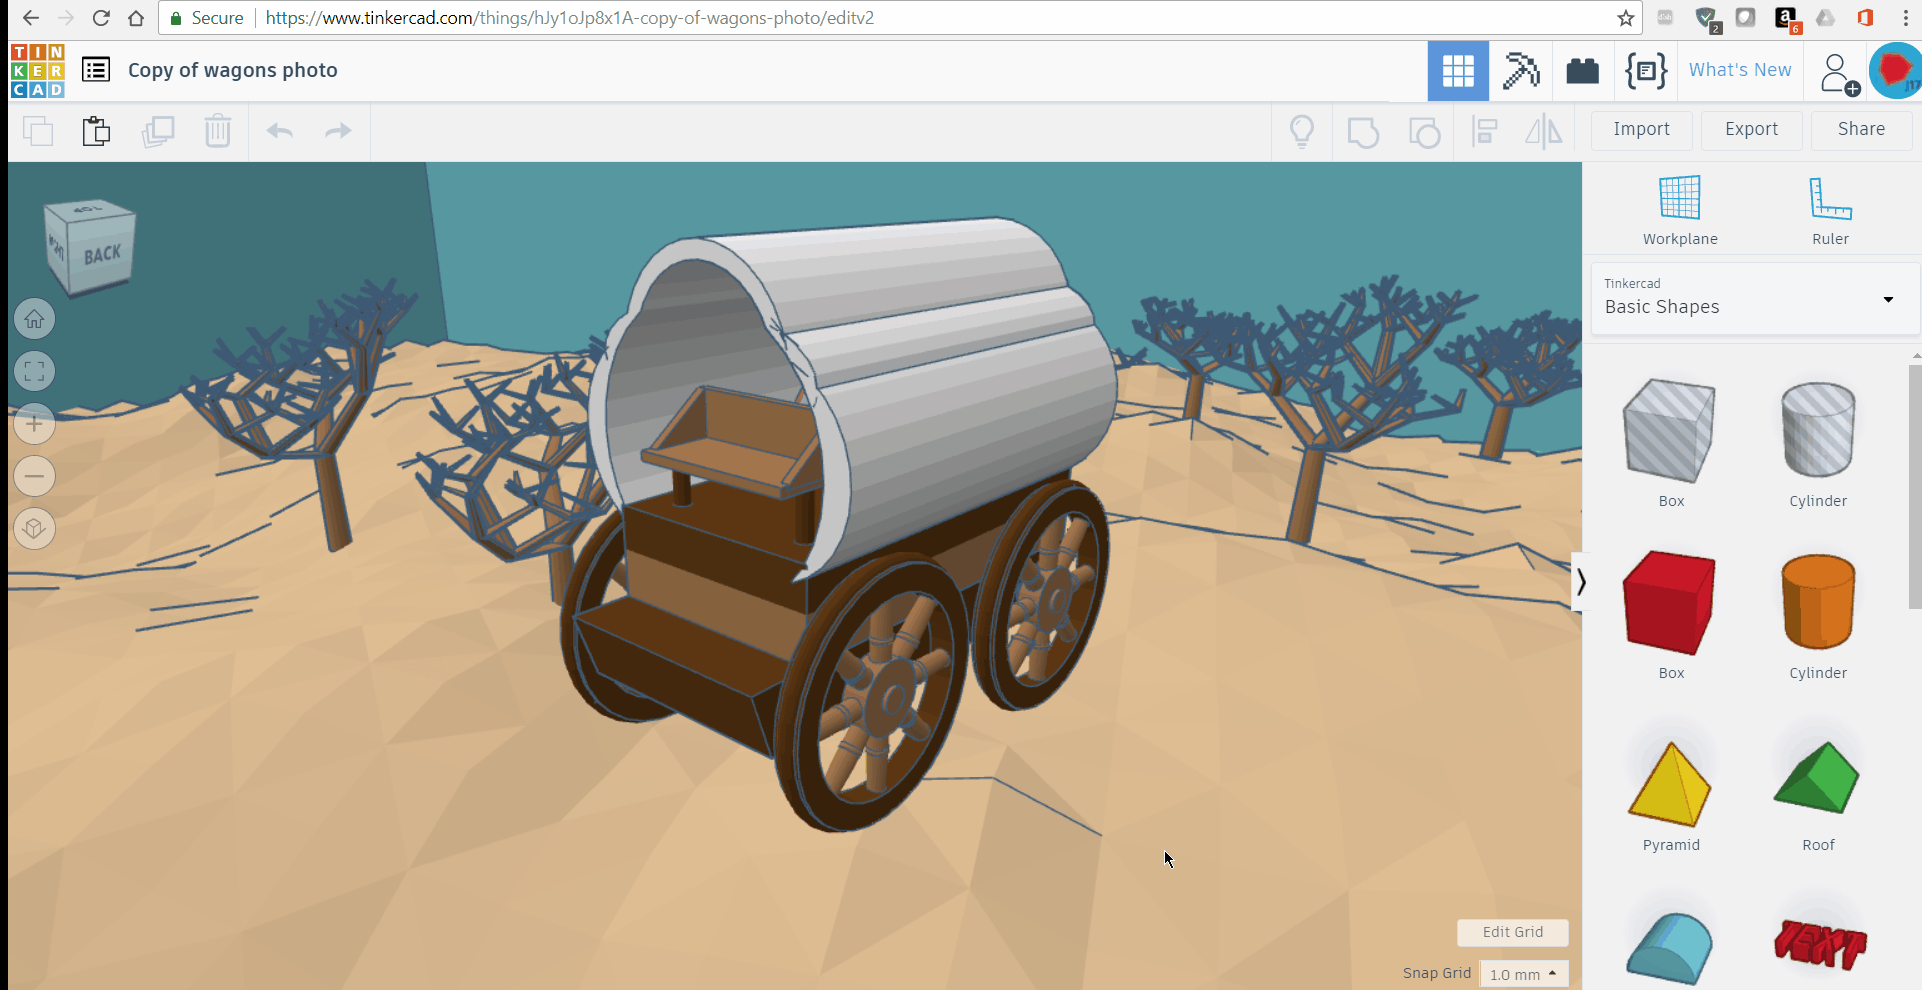Mirror the selected shape

[x=1543, y=131]
